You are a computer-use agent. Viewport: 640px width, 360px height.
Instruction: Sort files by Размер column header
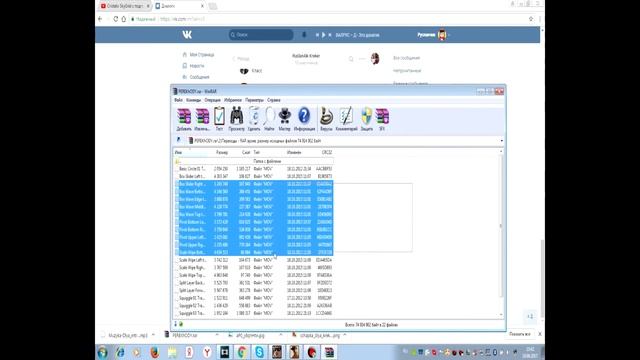click(222, 152)
